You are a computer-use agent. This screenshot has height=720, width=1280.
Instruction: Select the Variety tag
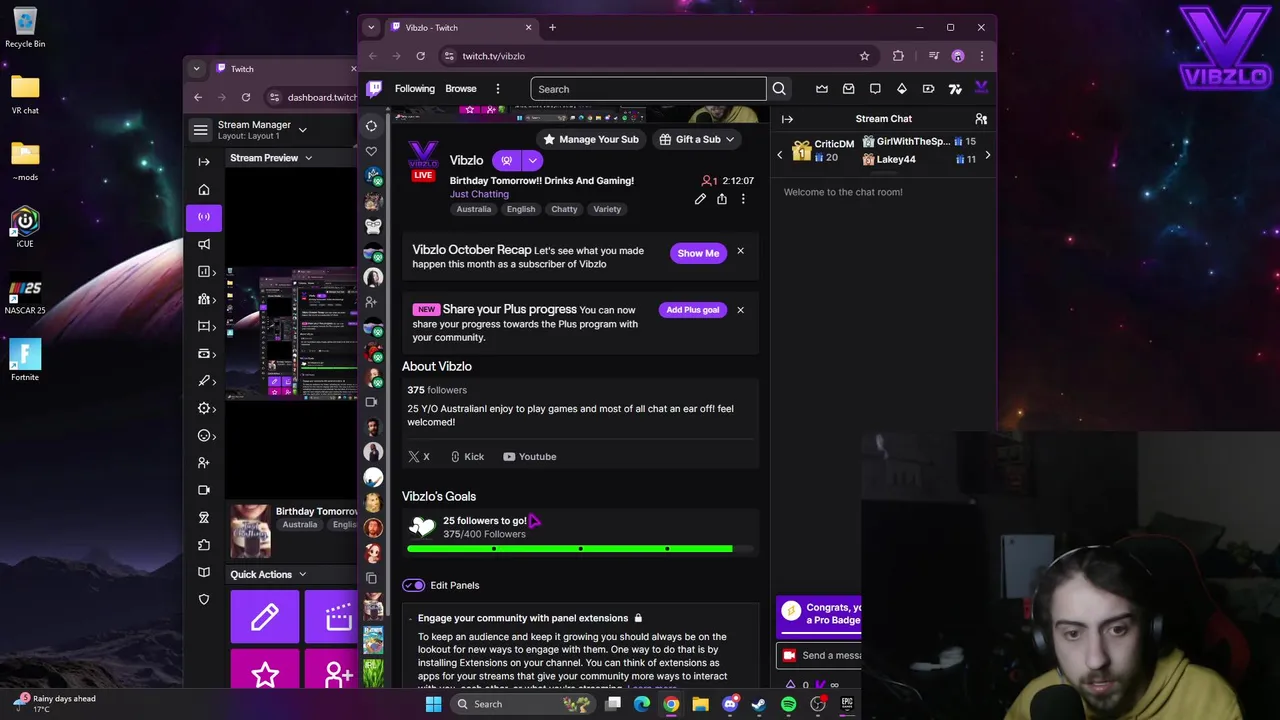(x=607, y=209)
